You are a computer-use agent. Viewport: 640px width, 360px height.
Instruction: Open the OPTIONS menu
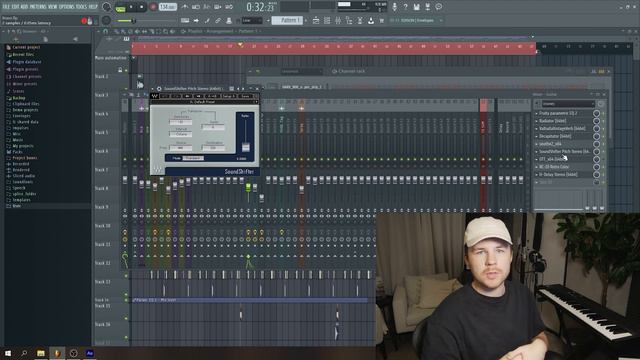click(67, 7)
